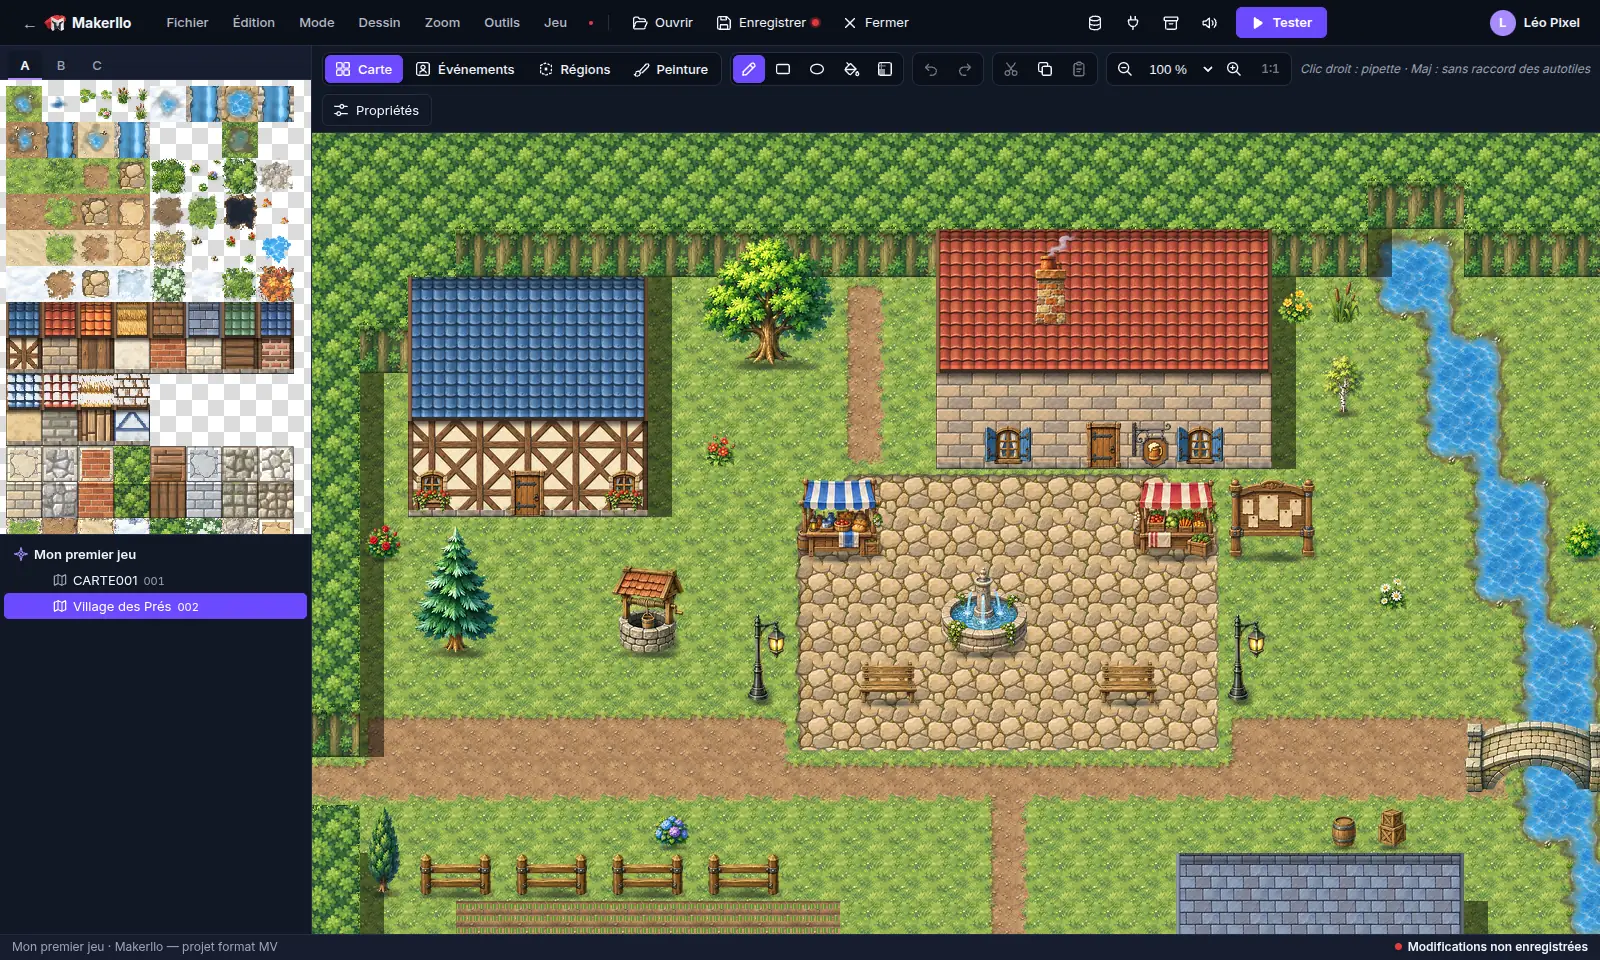Image resolution: width=1600 pixels, height=960 pixels.
Task: Select the rectangle drawing tool
Action: tap(783, 69)
